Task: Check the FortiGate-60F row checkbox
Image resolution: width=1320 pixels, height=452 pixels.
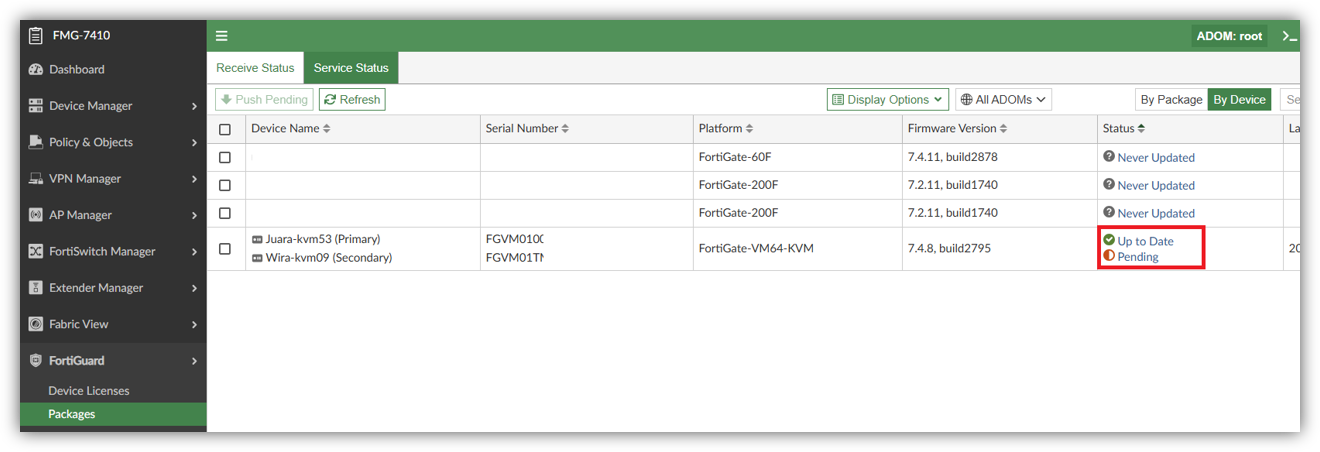Action: (225, 158)
